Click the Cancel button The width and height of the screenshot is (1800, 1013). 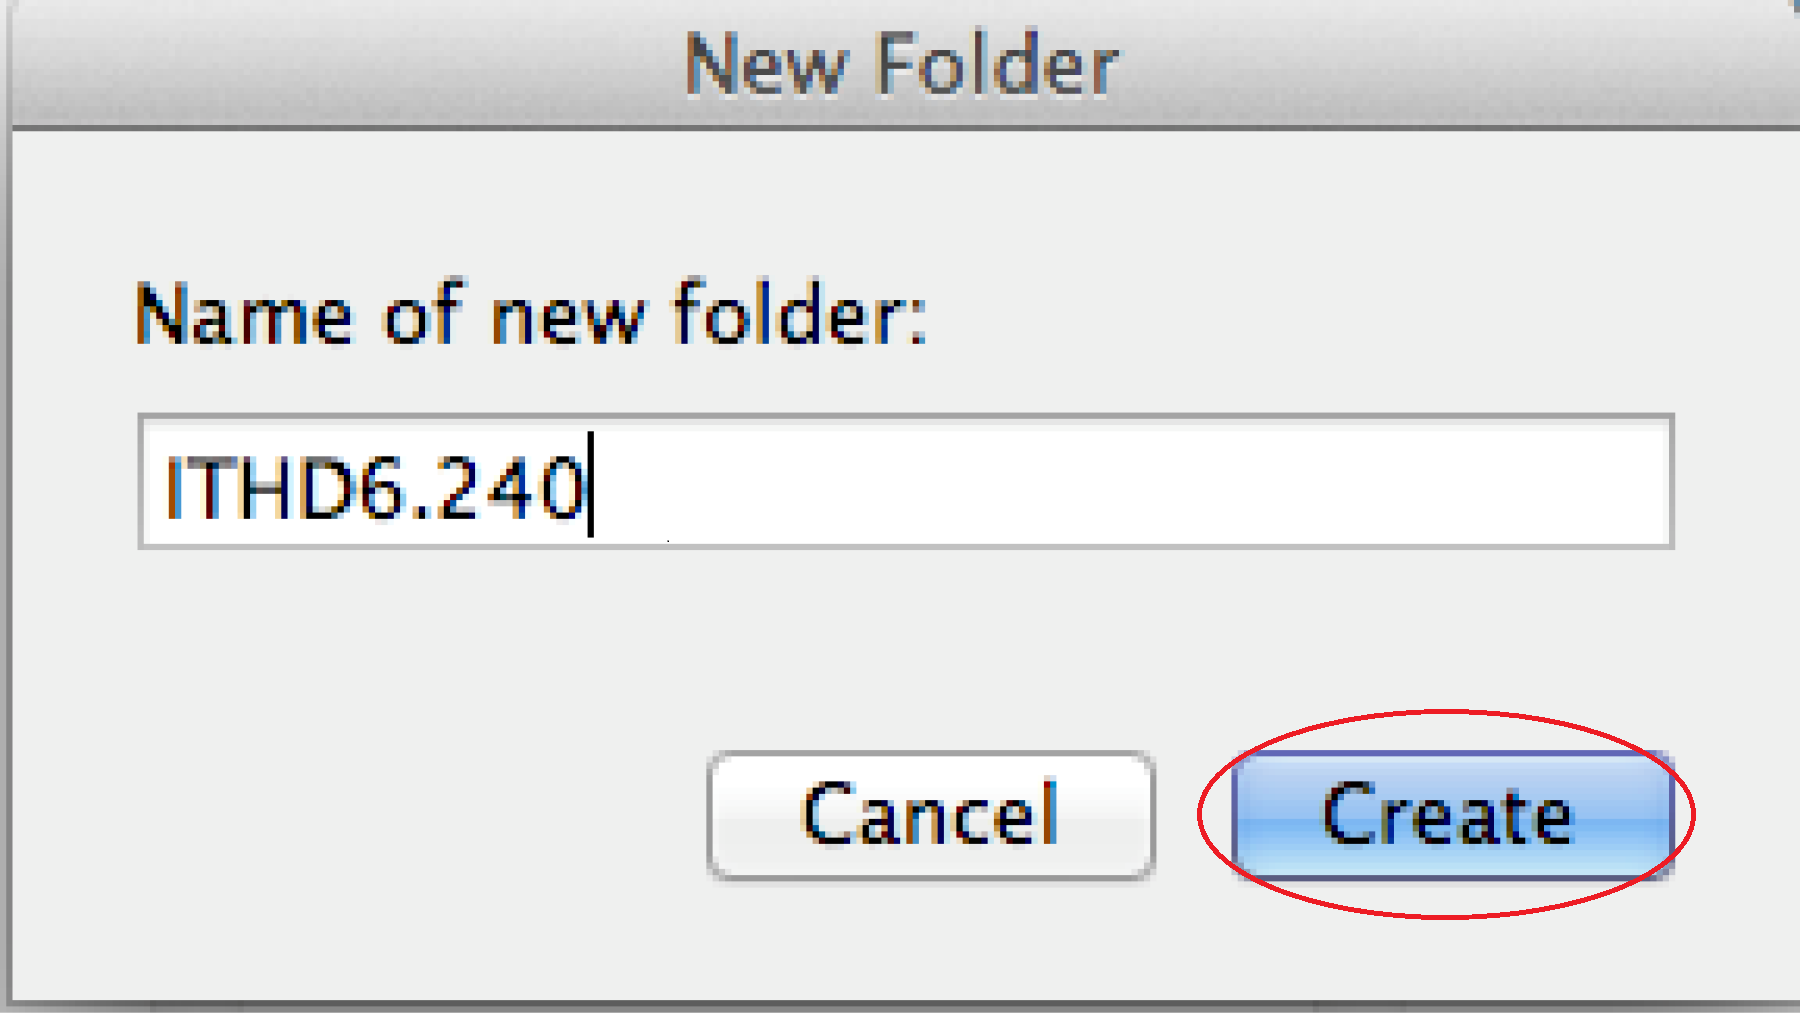click(931, 815)
